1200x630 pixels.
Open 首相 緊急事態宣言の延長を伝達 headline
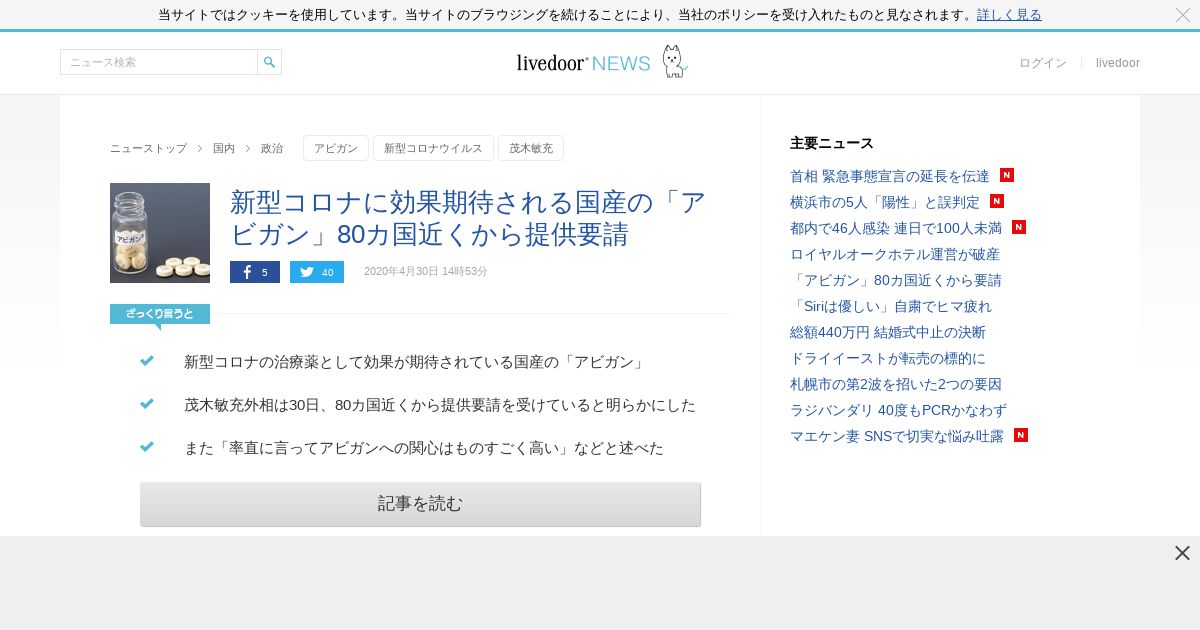[x=890, y=176]
